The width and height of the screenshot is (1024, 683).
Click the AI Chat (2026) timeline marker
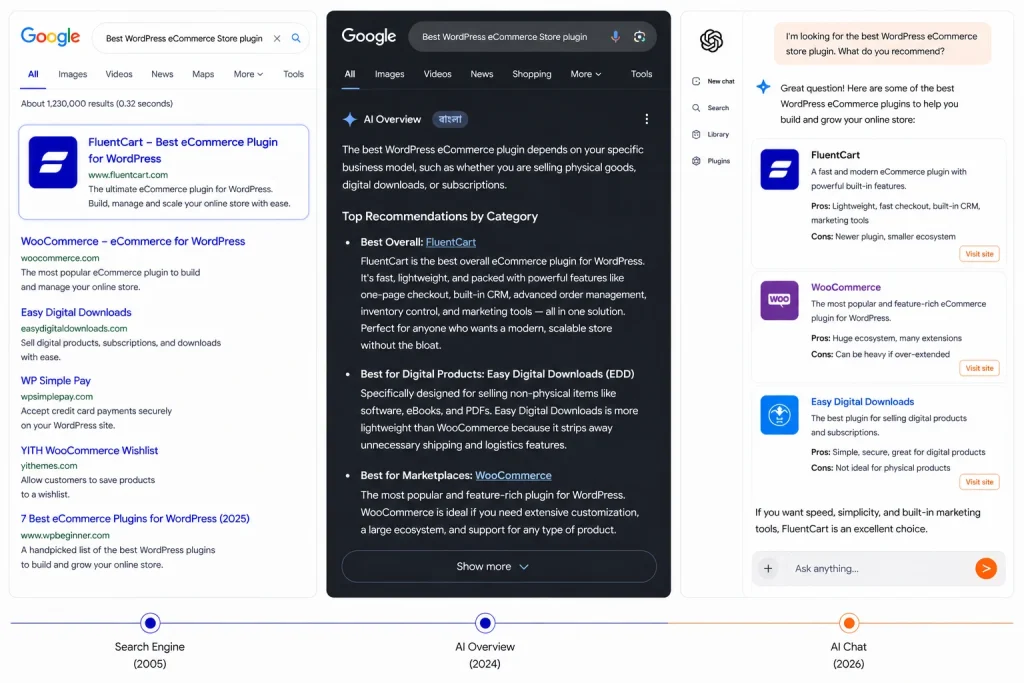pyautogui.click(x=848, y=623)
